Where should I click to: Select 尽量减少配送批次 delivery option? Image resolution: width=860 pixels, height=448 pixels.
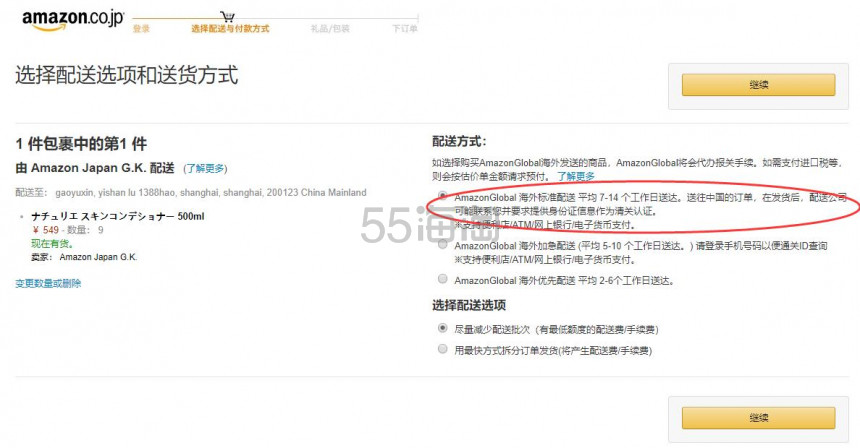(443, 329)
